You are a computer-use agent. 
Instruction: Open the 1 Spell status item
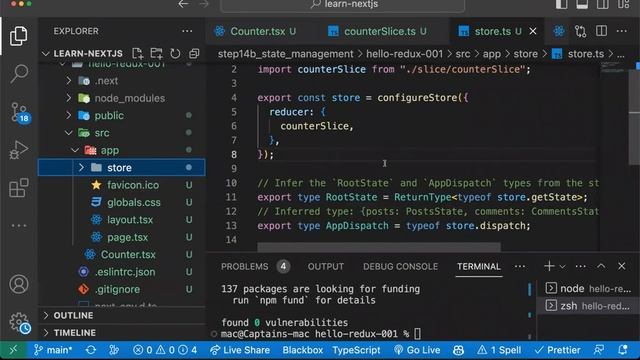tap(499, 350)
